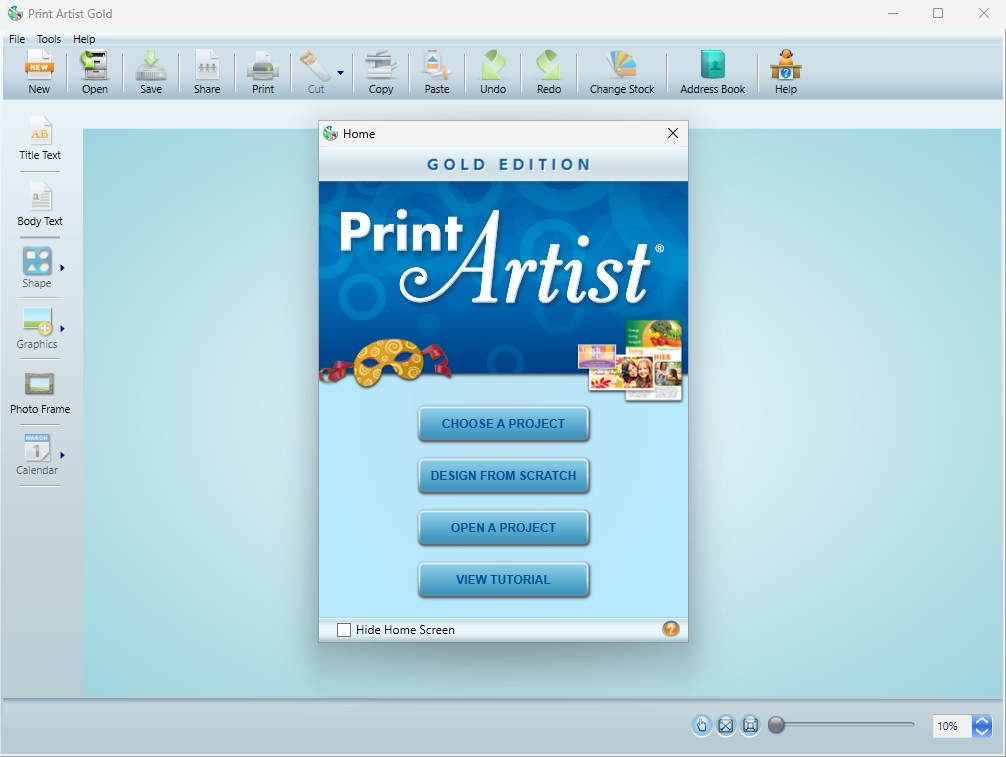Select the Photo Frame tool
Viewport: 1006px width, 757px height.
[x=40, y=392]
